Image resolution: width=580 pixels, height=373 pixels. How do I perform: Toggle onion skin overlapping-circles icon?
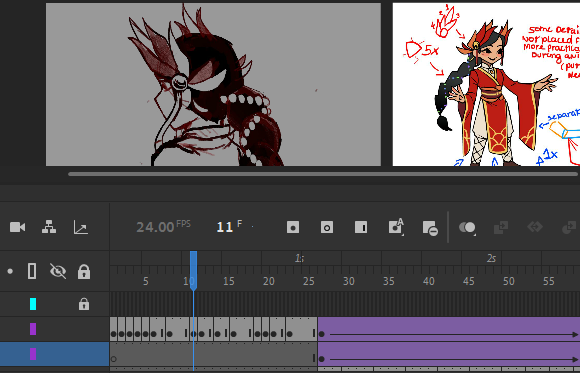tap(467, 227)
